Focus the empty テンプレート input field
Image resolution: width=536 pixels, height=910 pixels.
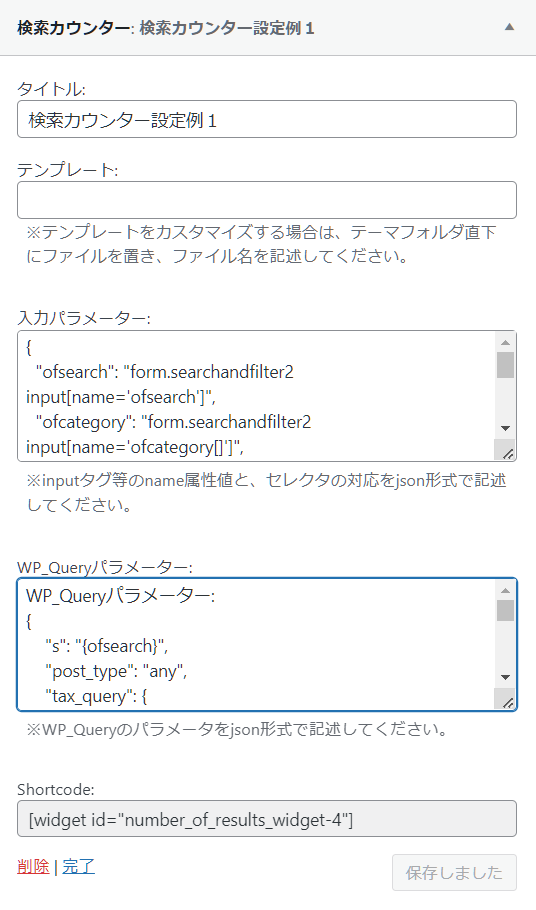point(267,200)
